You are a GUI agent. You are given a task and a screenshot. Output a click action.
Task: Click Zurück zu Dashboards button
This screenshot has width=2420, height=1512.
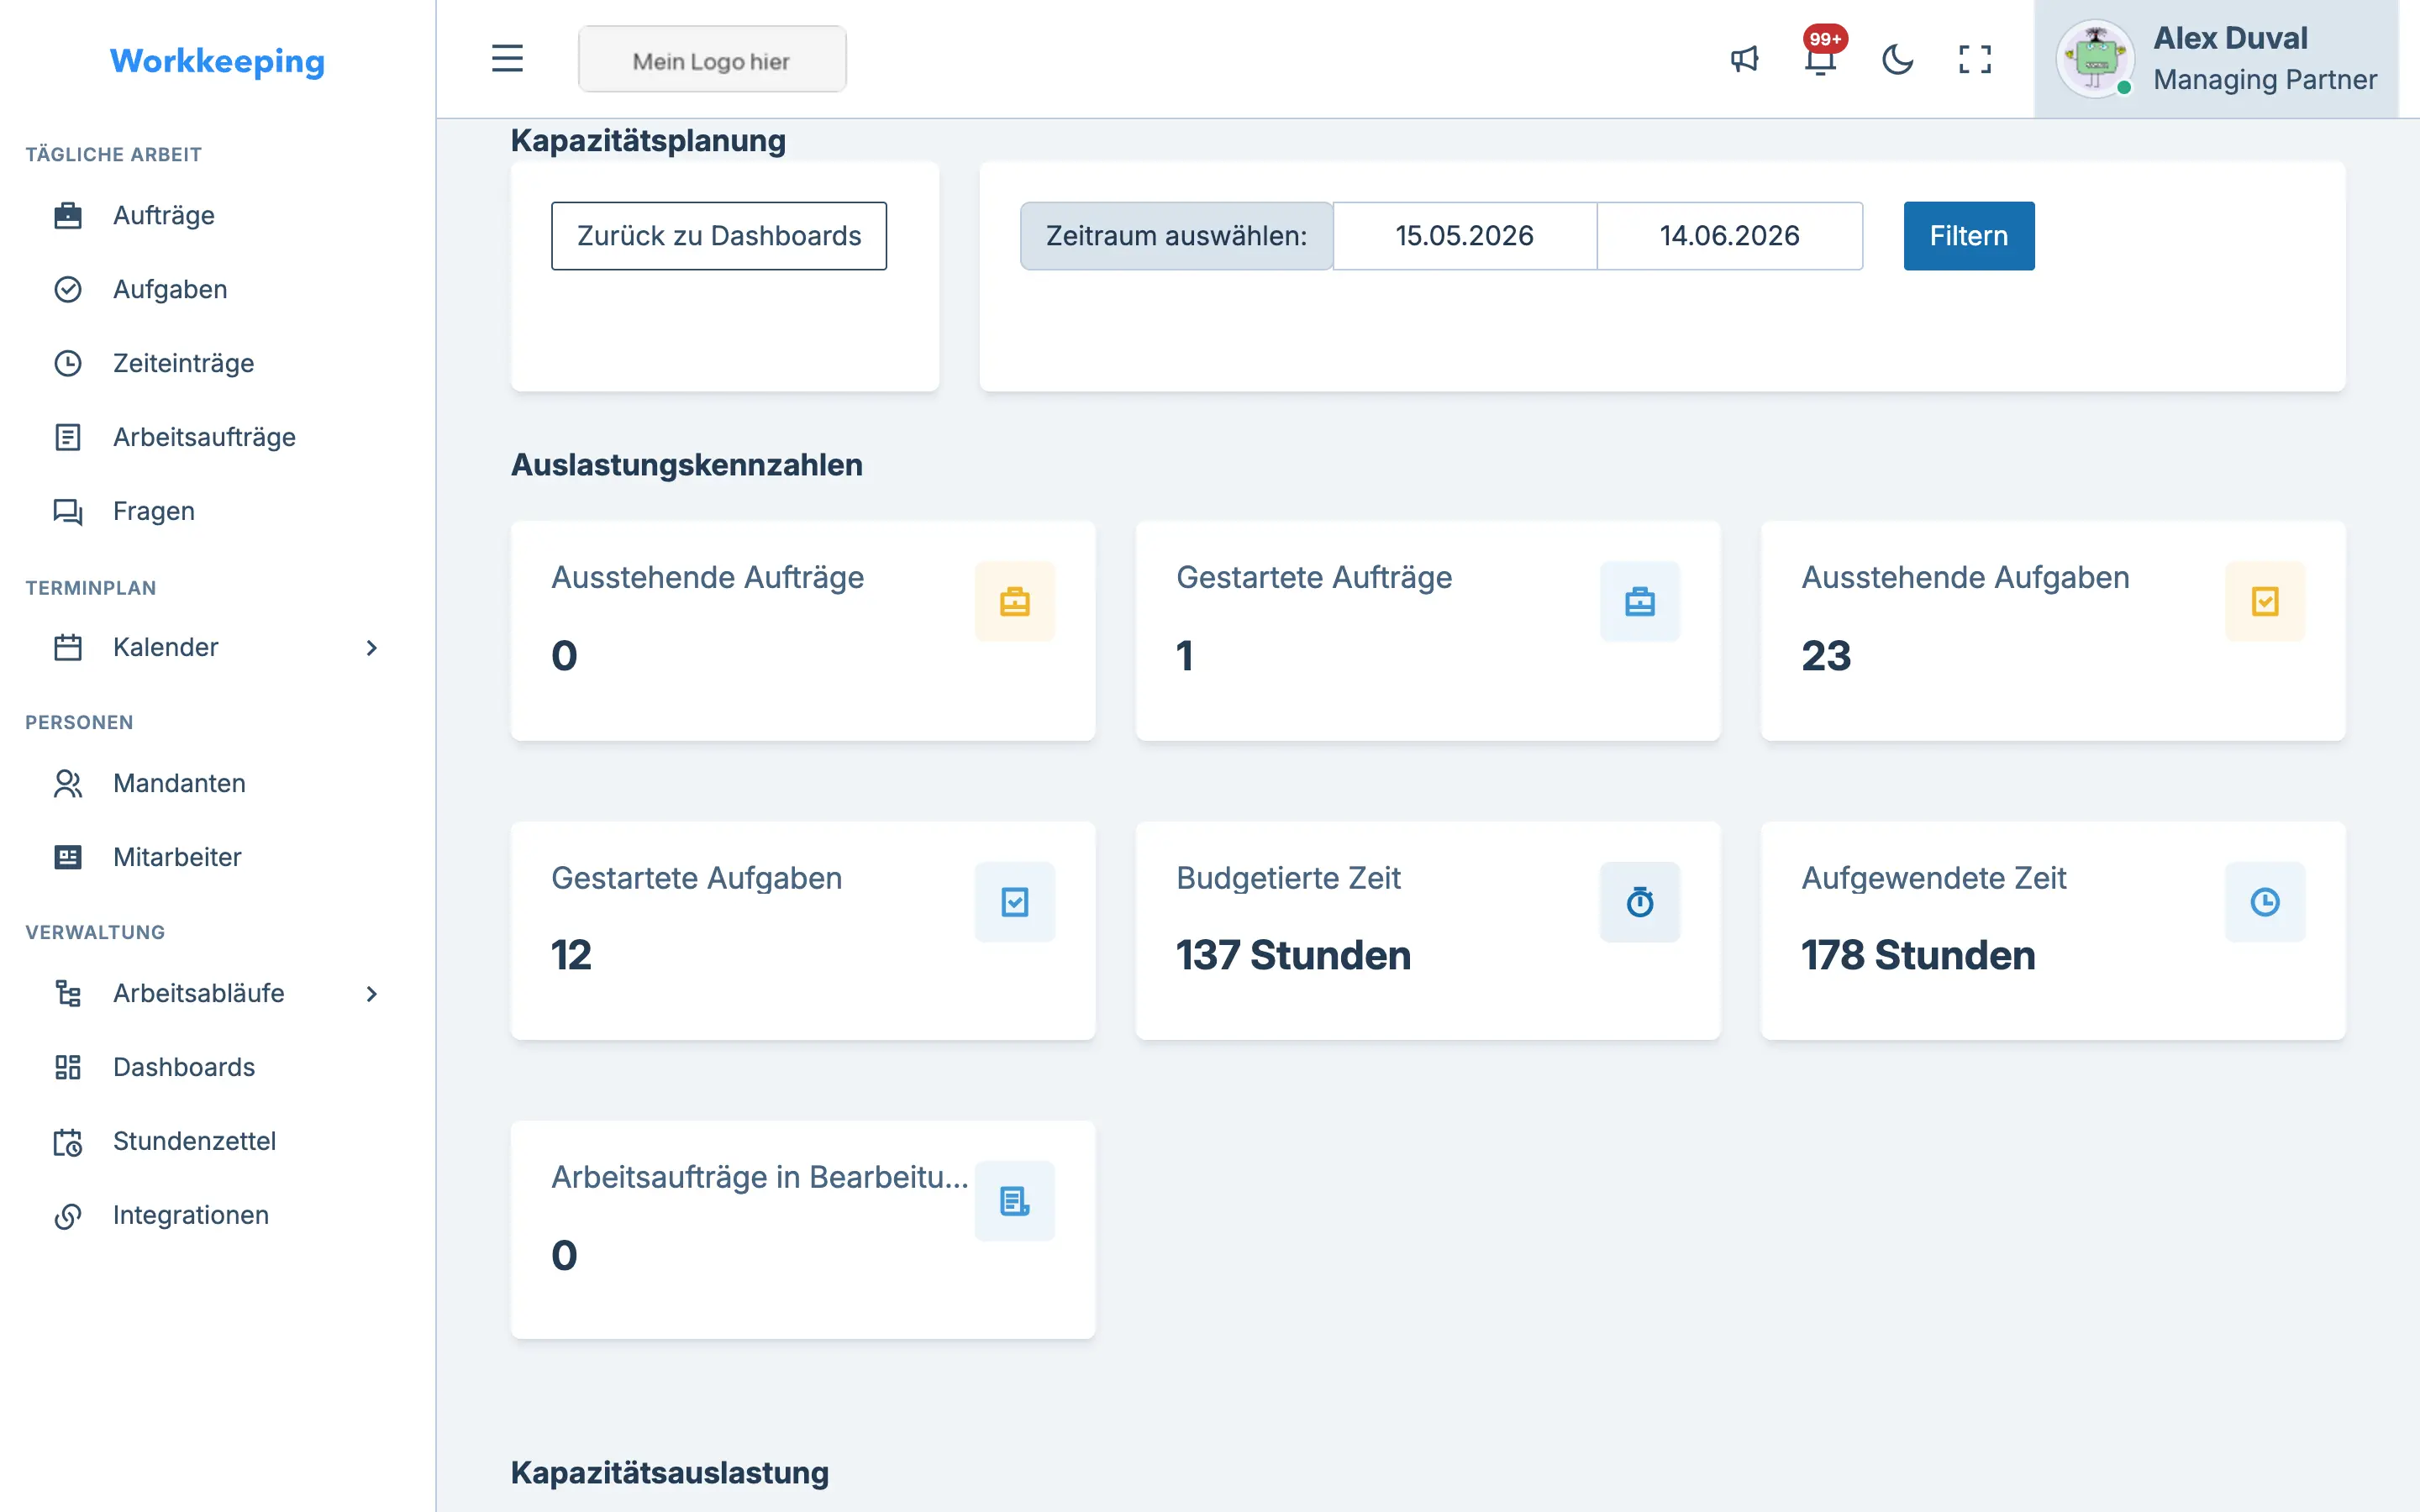[x=719, y=236]
